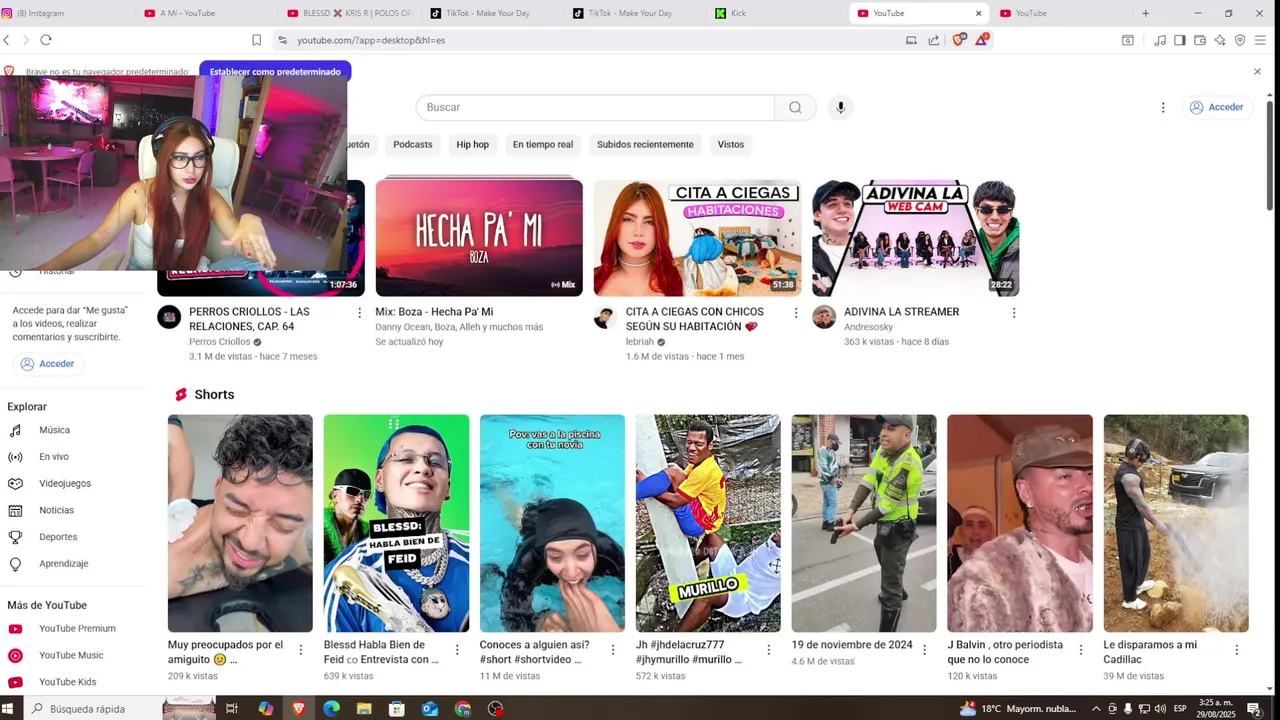
Task: Click the Perros Criollos channel name
Action: pos(220,342)
